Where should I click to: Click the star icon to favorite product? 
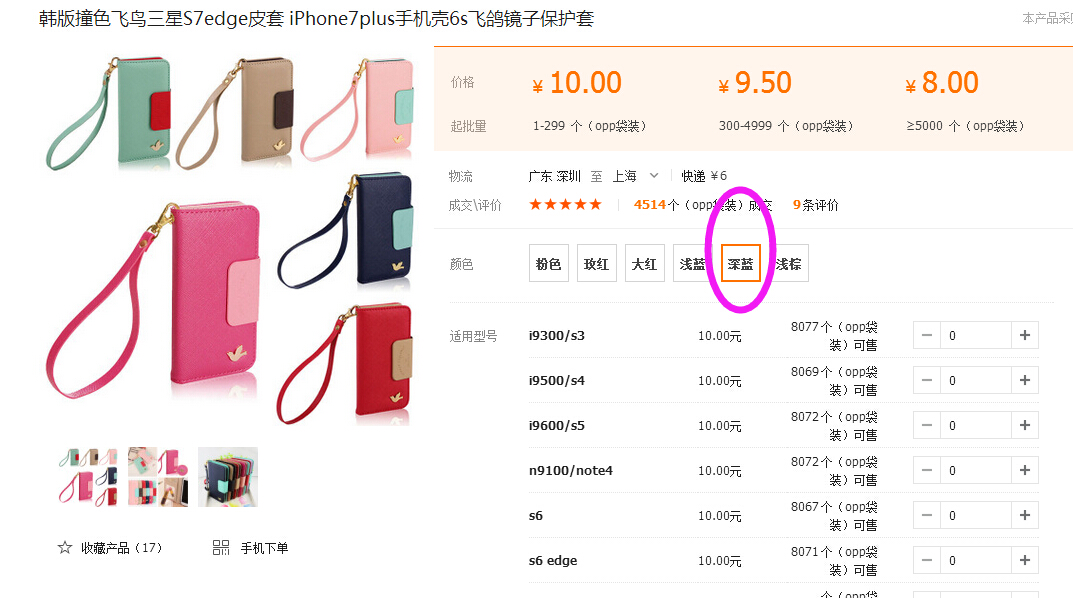pos(65,547)
